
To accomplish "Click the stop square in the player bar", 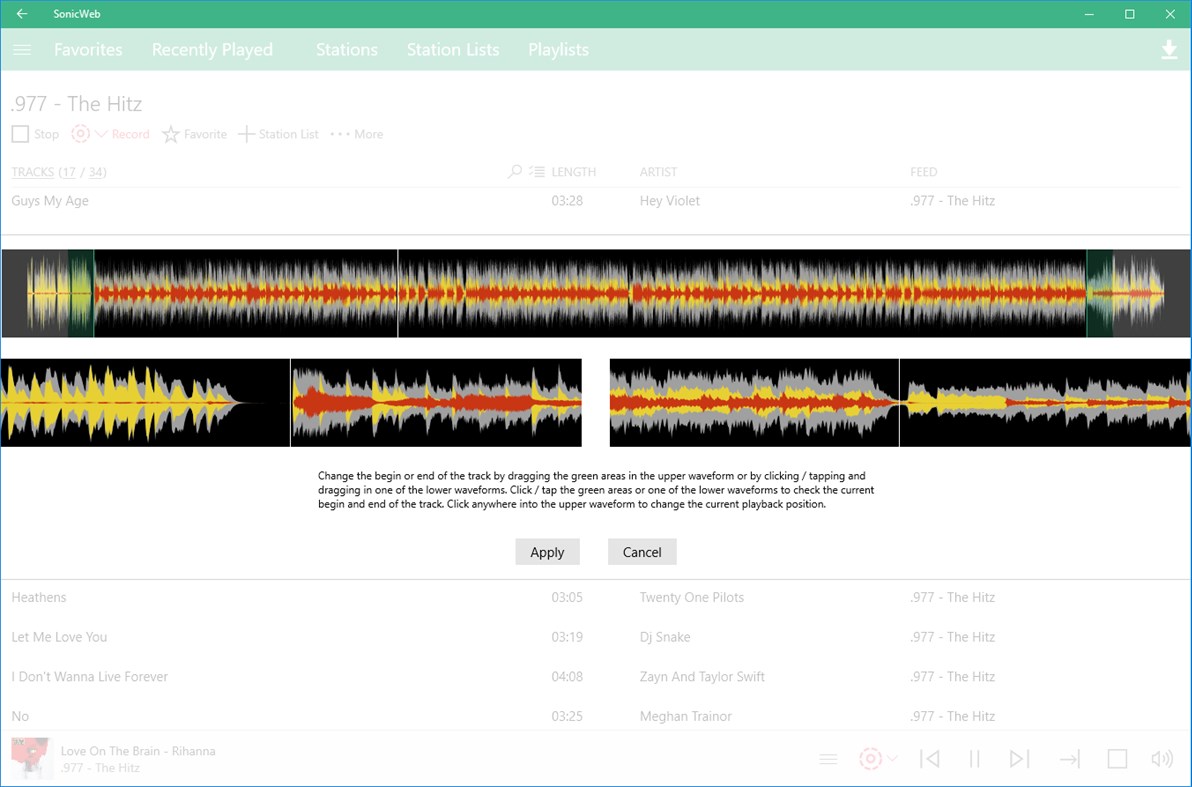I will [x=1118, y=758].
